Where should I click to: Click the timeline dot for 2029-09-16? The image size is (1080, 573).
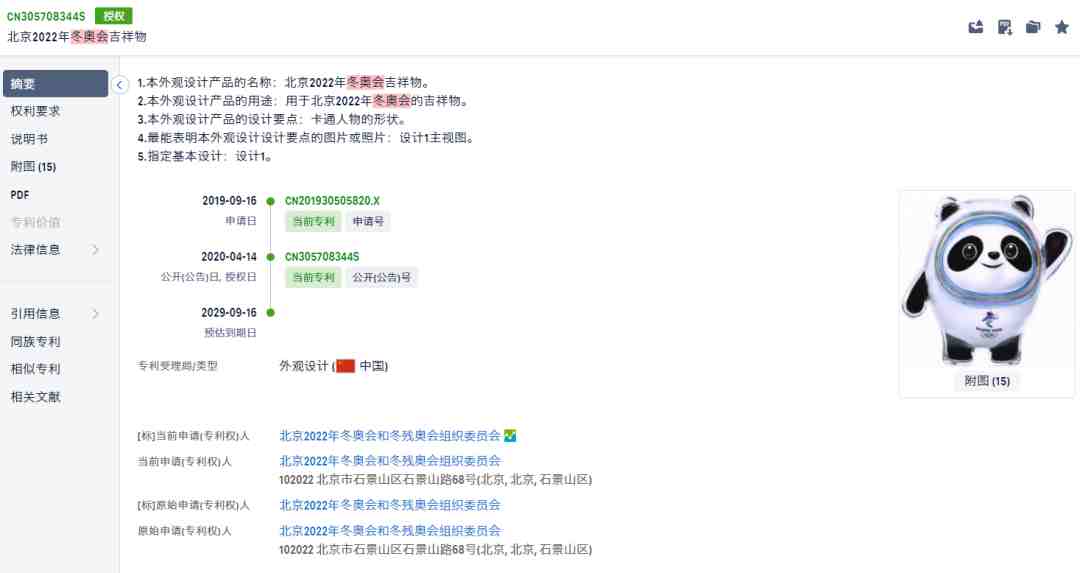coord(271,313)
